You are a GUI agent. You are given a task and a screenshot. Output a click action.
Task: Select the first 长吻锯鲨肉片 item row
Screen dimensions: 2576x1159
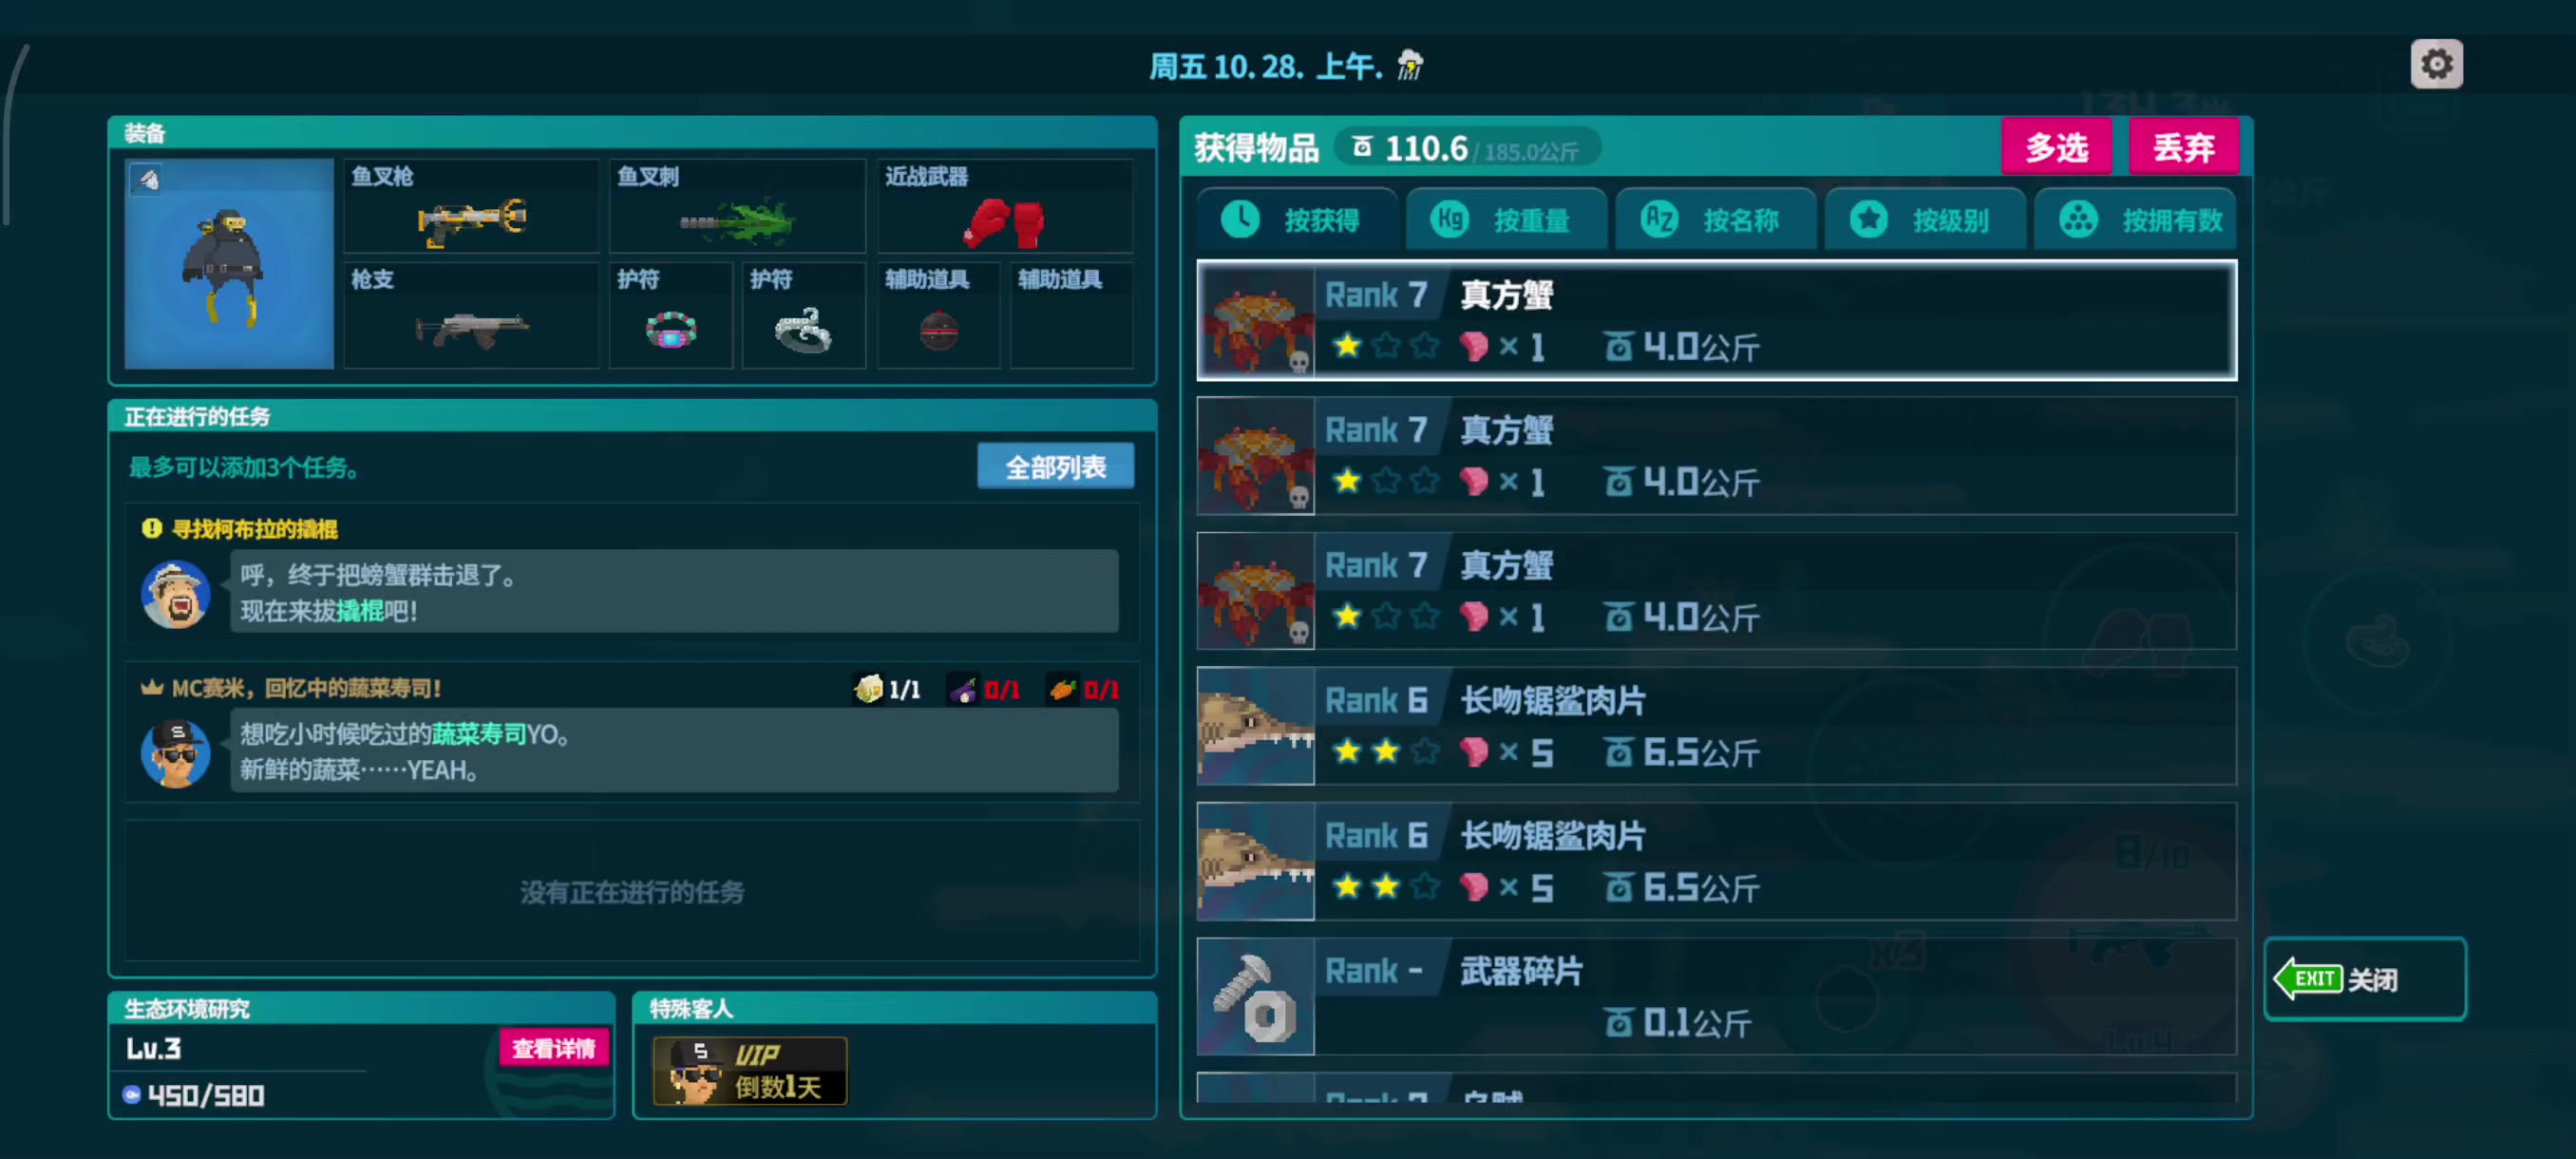point(1716,725)
